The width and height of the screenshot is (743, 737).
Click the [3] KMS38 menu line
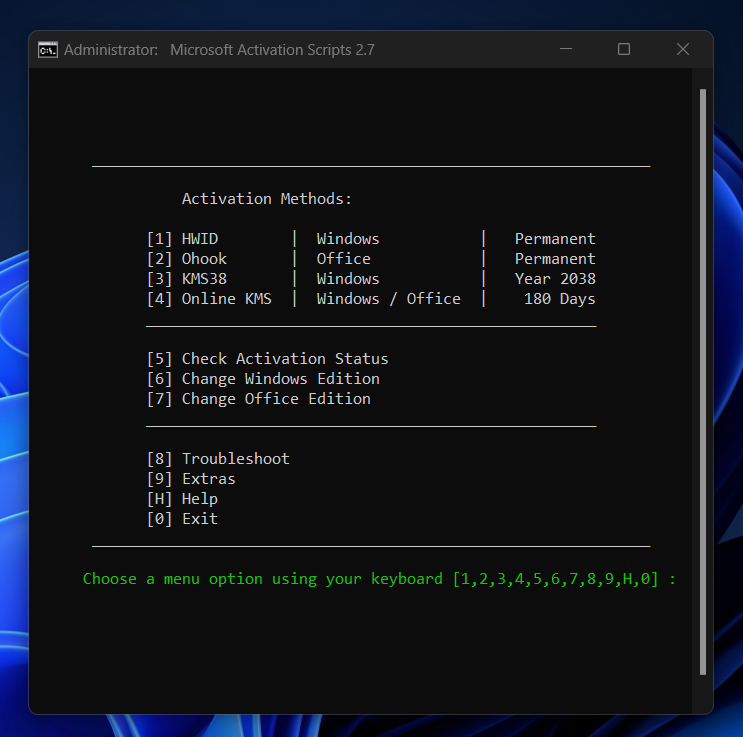[x=187, y=279]
